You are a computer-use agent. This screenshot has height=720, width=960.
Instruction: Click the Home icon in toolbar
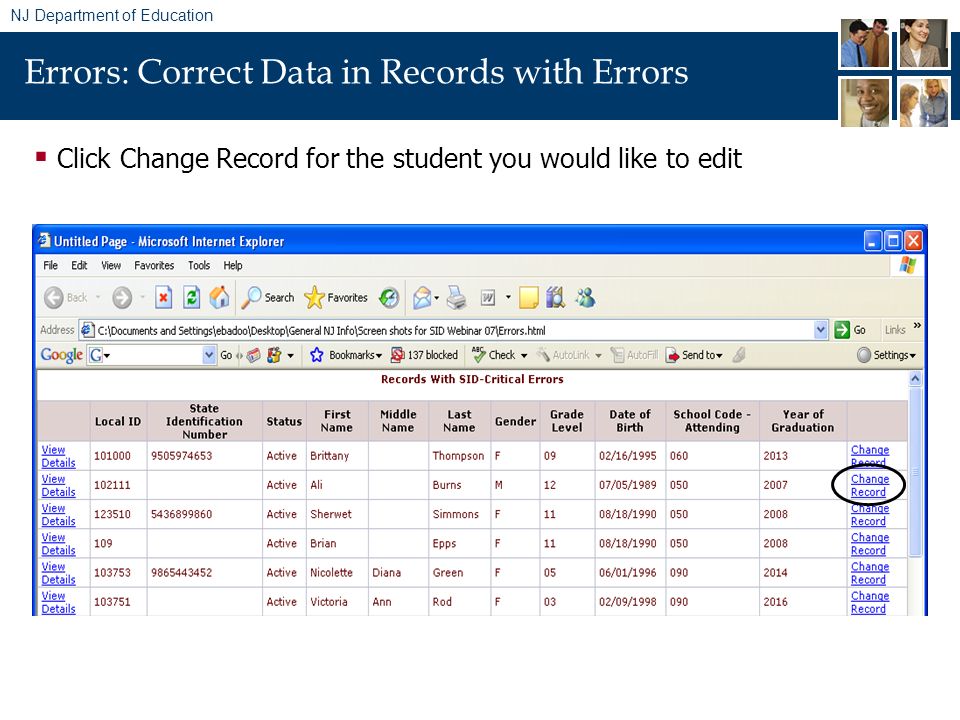pos(219,298)
